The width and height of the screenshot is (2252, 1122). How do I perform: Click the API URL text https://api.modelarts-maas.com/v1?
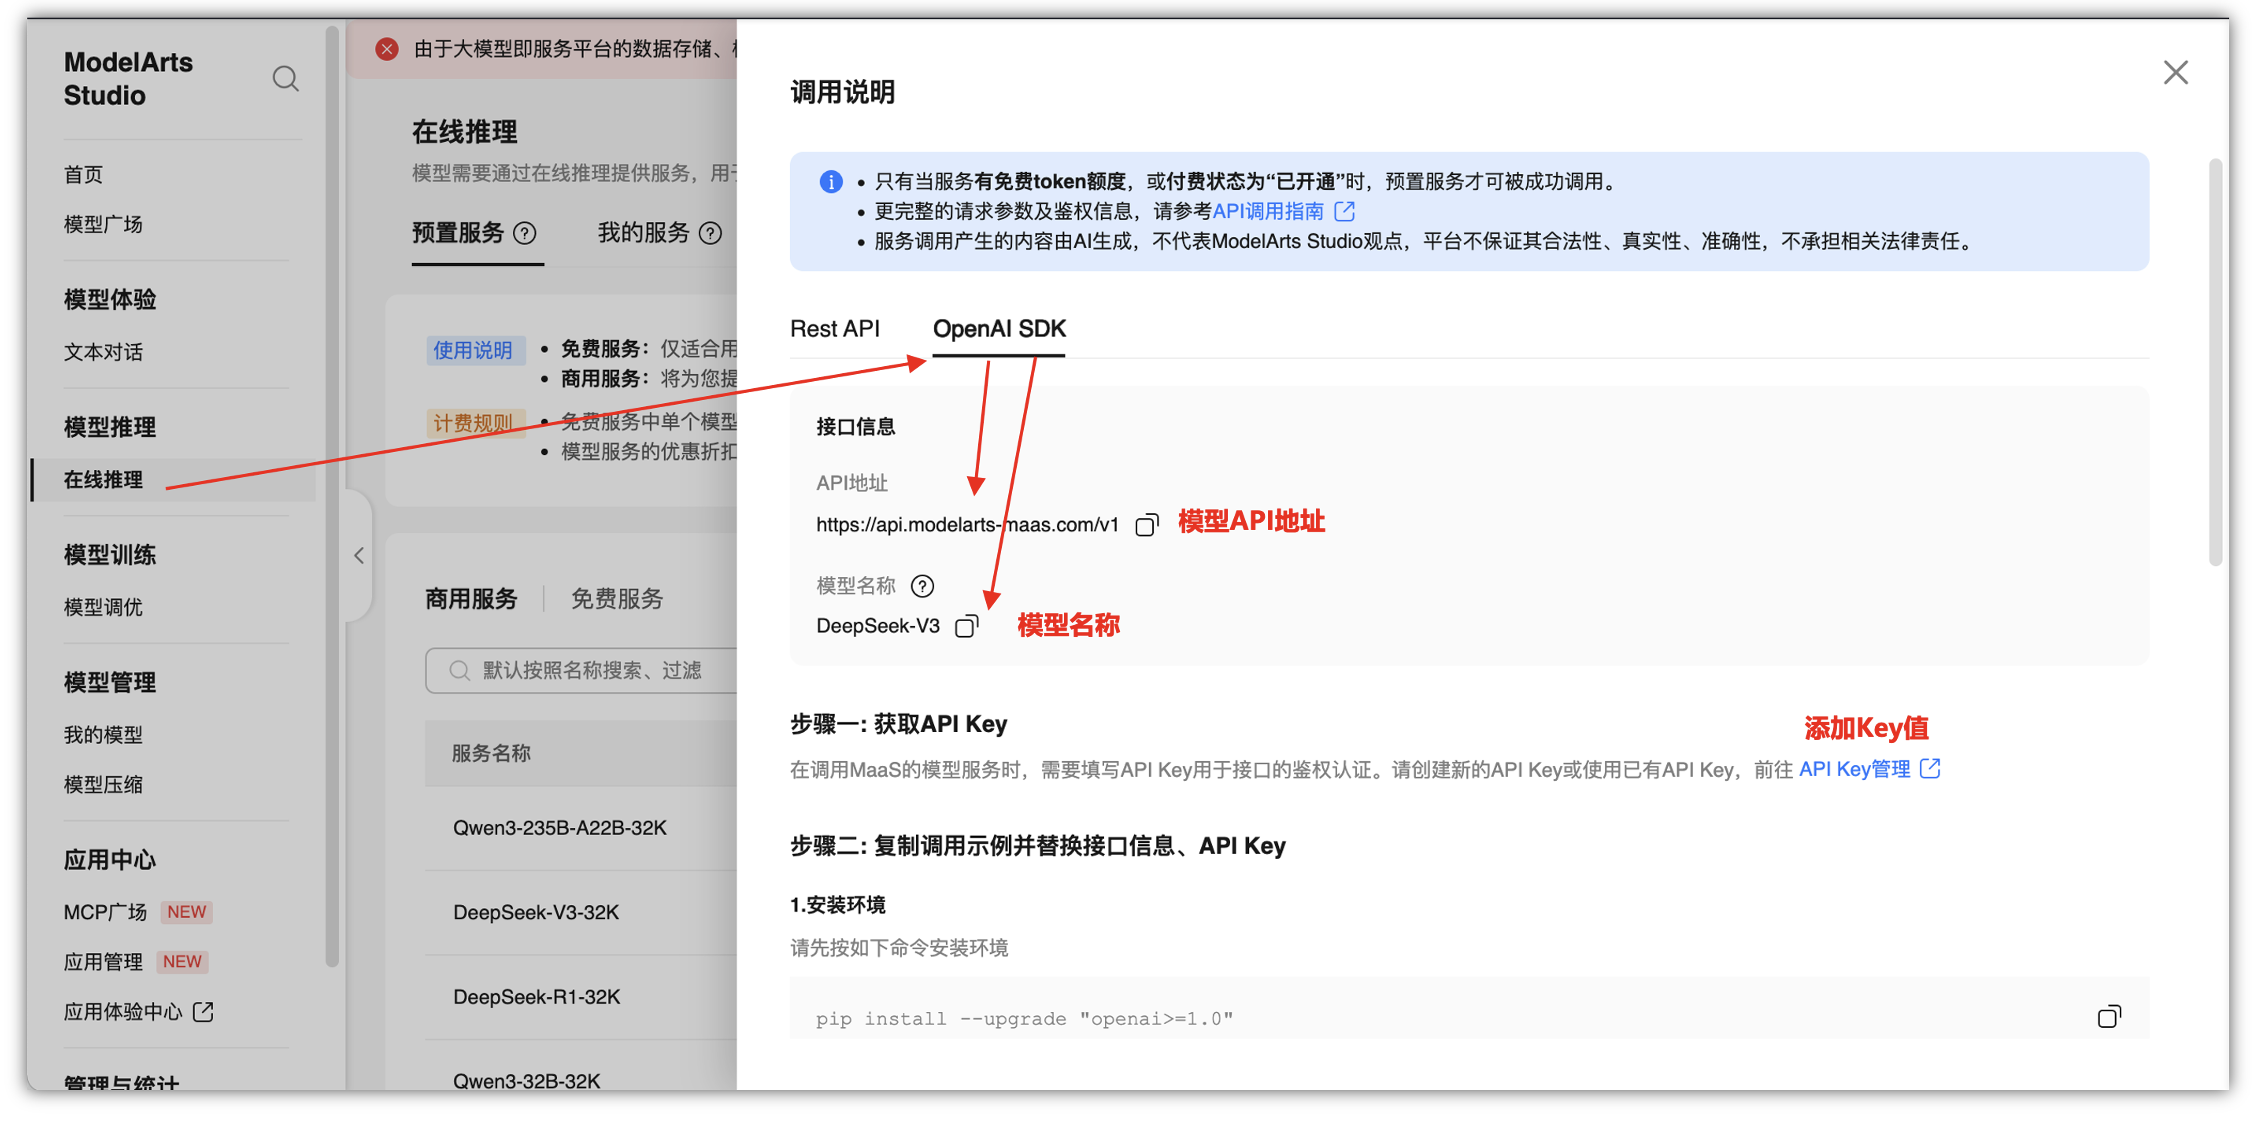point(967,524)
